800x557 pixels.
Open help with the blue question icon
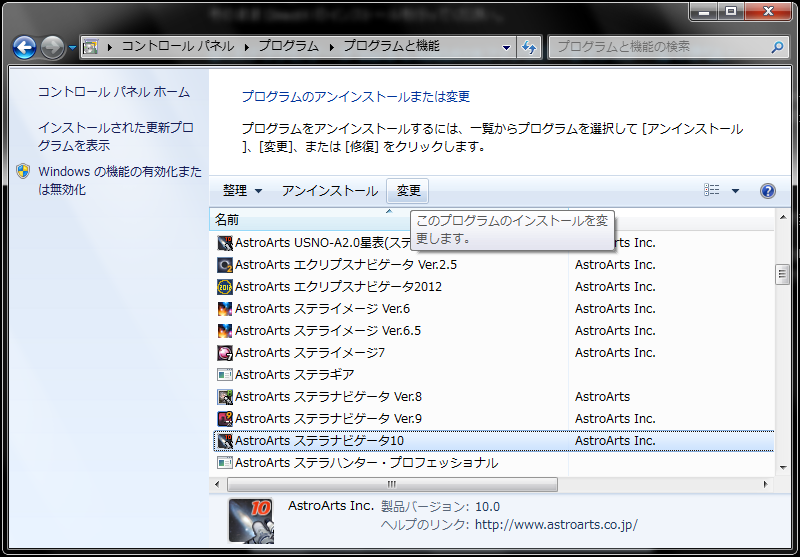click(x=767, y=191)
